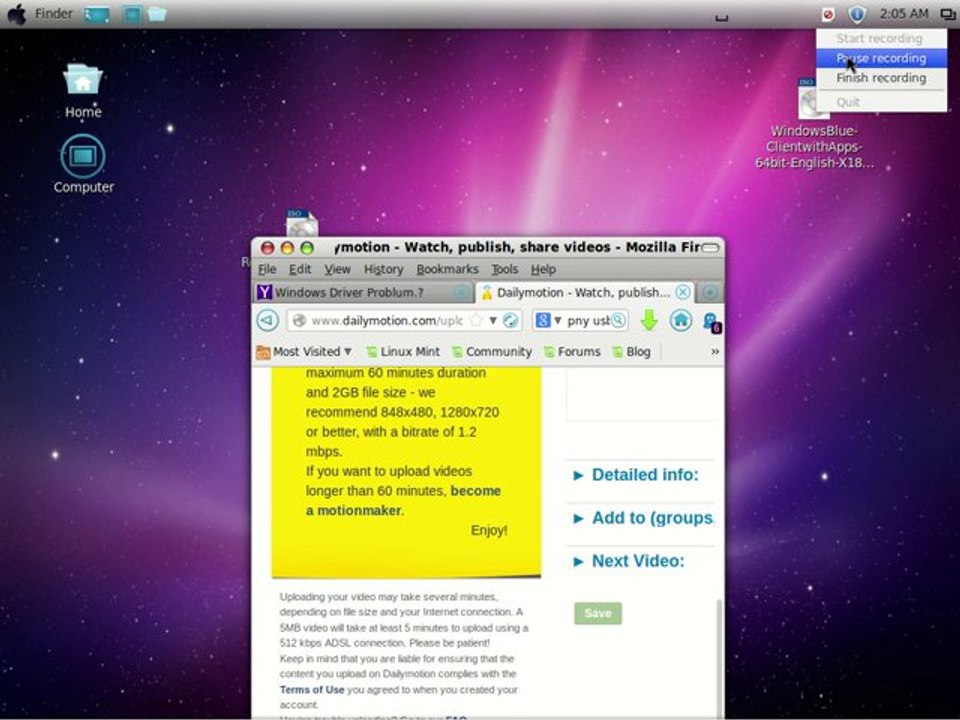Click the dailymotion.com URL field
Screen dimensions: 960x720
coord(386,320)
